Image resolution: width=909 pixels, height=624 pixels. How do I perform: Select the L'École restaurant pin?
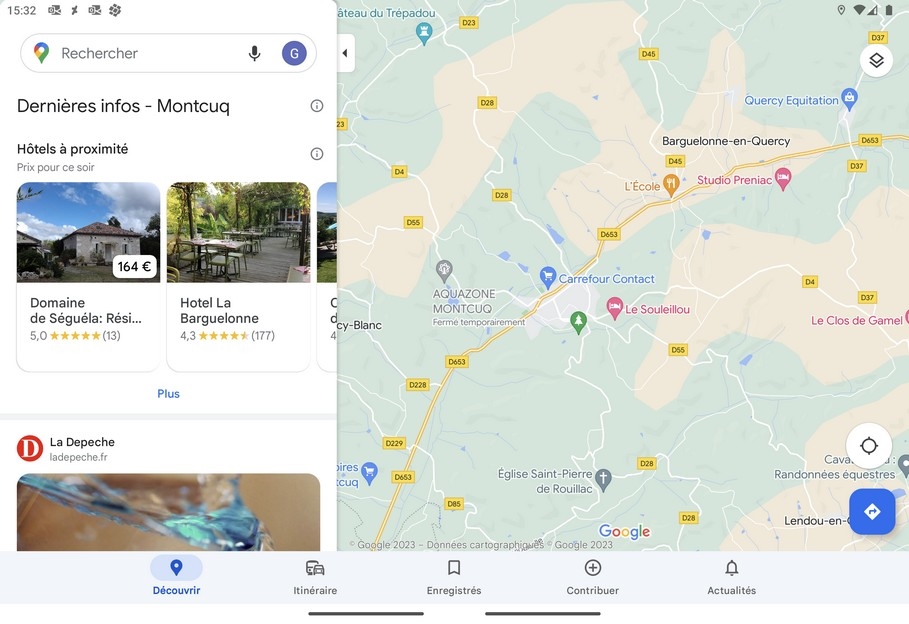(671, 185)
